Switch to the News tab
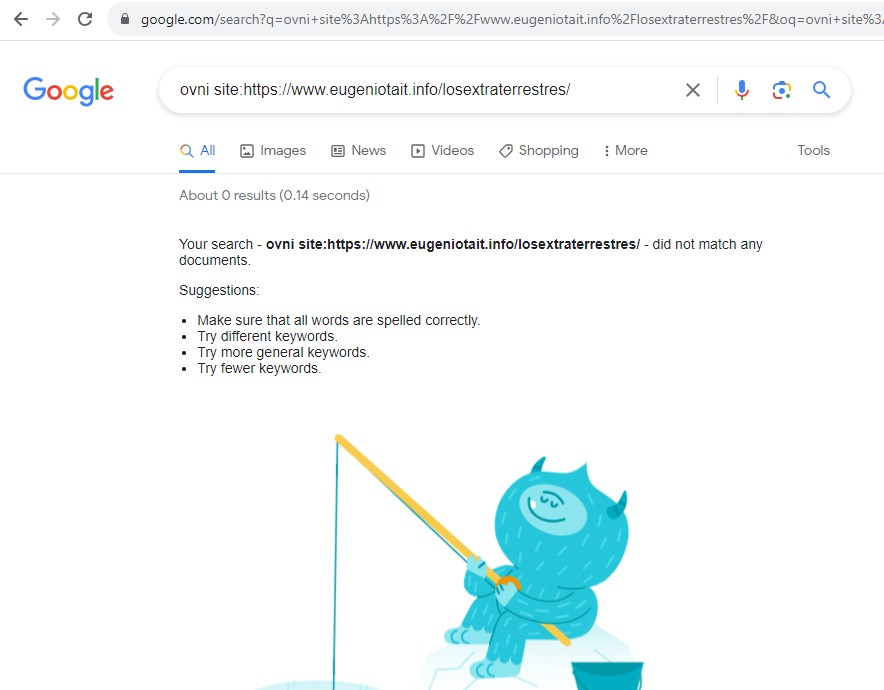The width and height of the screenshot is (884, 690). click(359, 151)
